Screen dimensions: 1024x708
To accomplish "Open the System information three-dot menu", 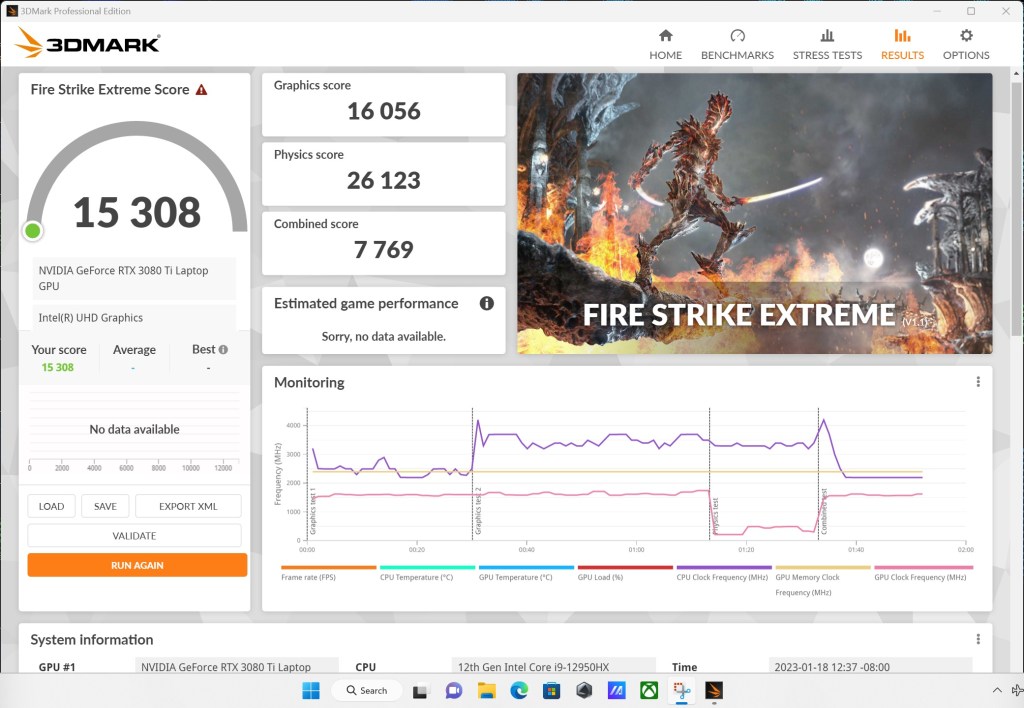I will pos(977,638).
